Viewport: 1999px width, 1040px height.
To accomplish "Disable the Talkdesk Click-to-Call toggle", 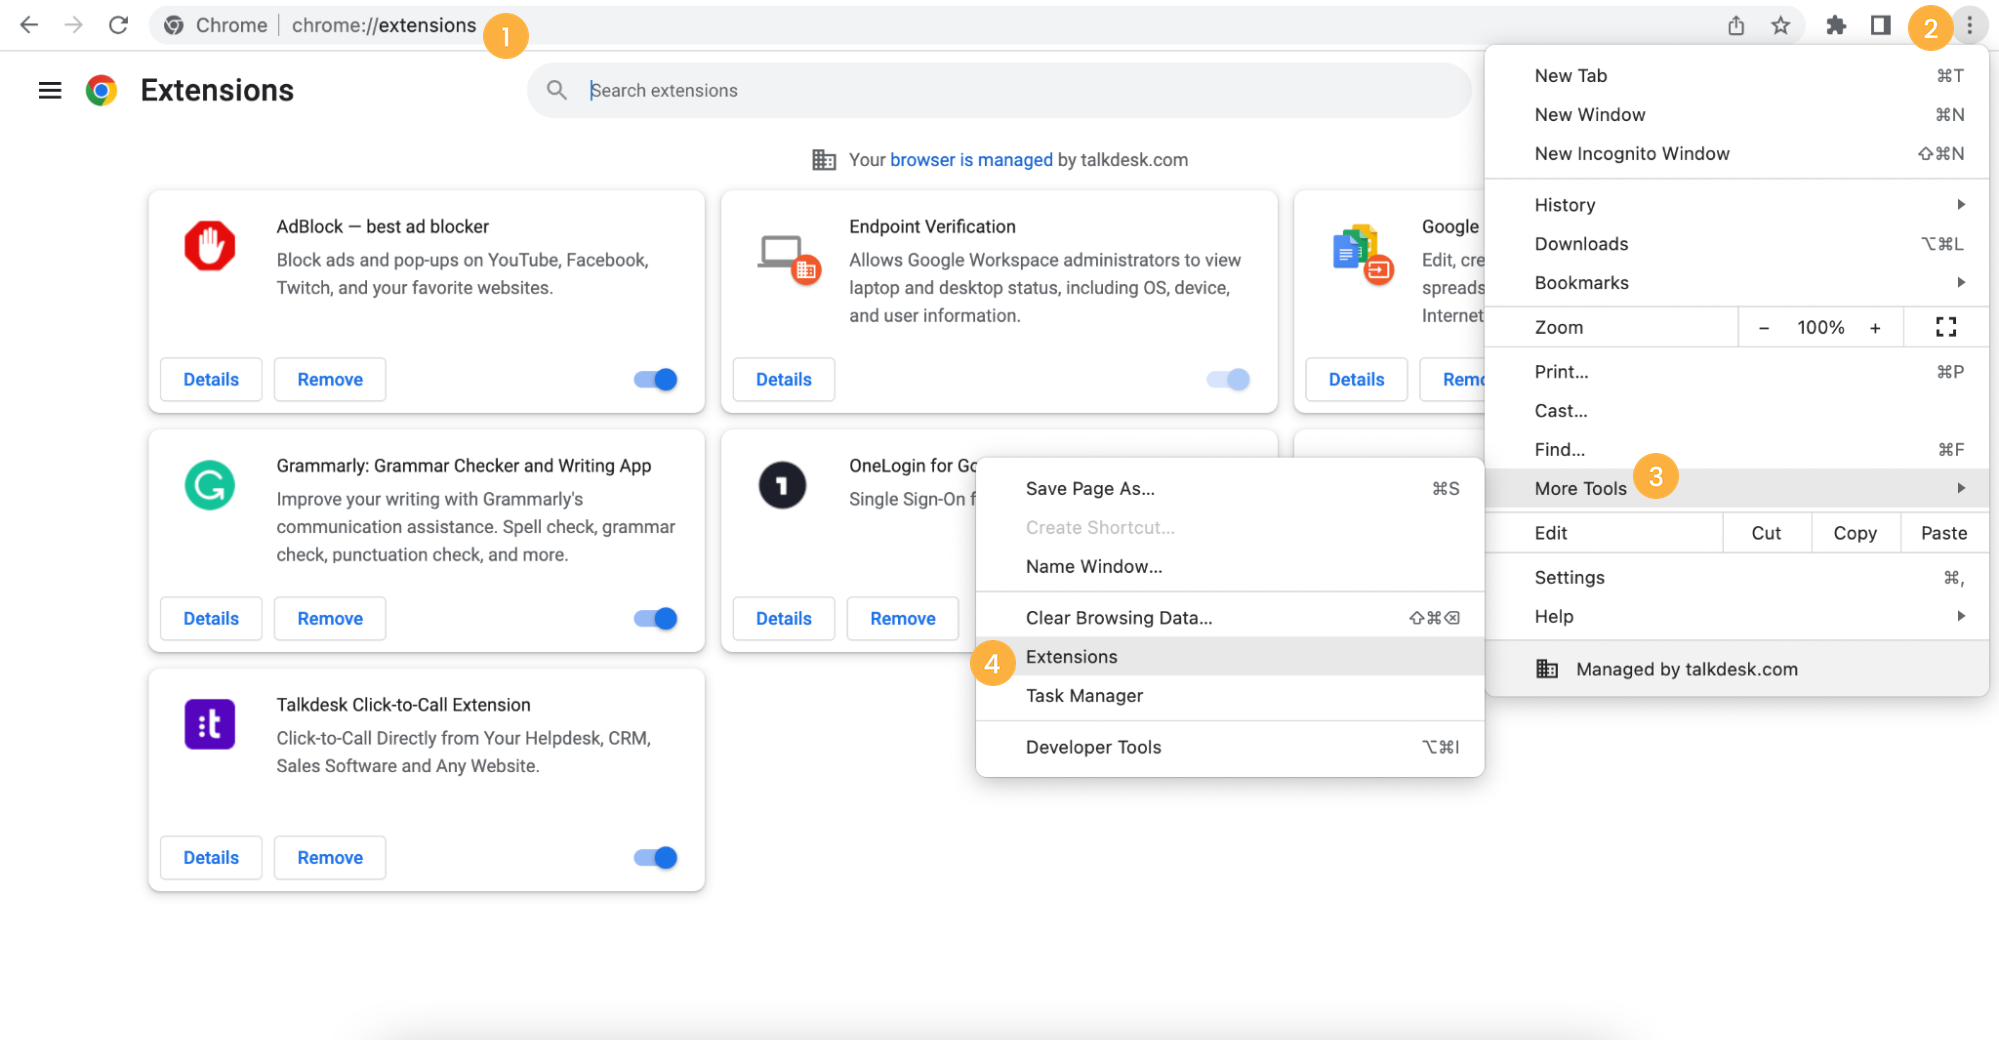I will 656,857.
